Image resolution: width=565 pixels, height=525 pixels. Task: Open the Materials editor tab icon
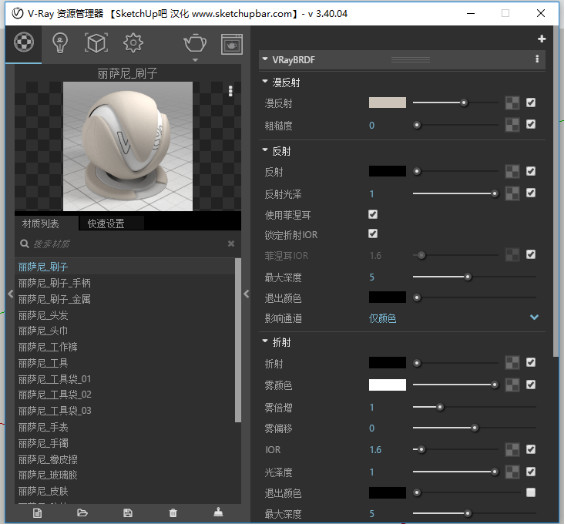click(x=24, y=43)
